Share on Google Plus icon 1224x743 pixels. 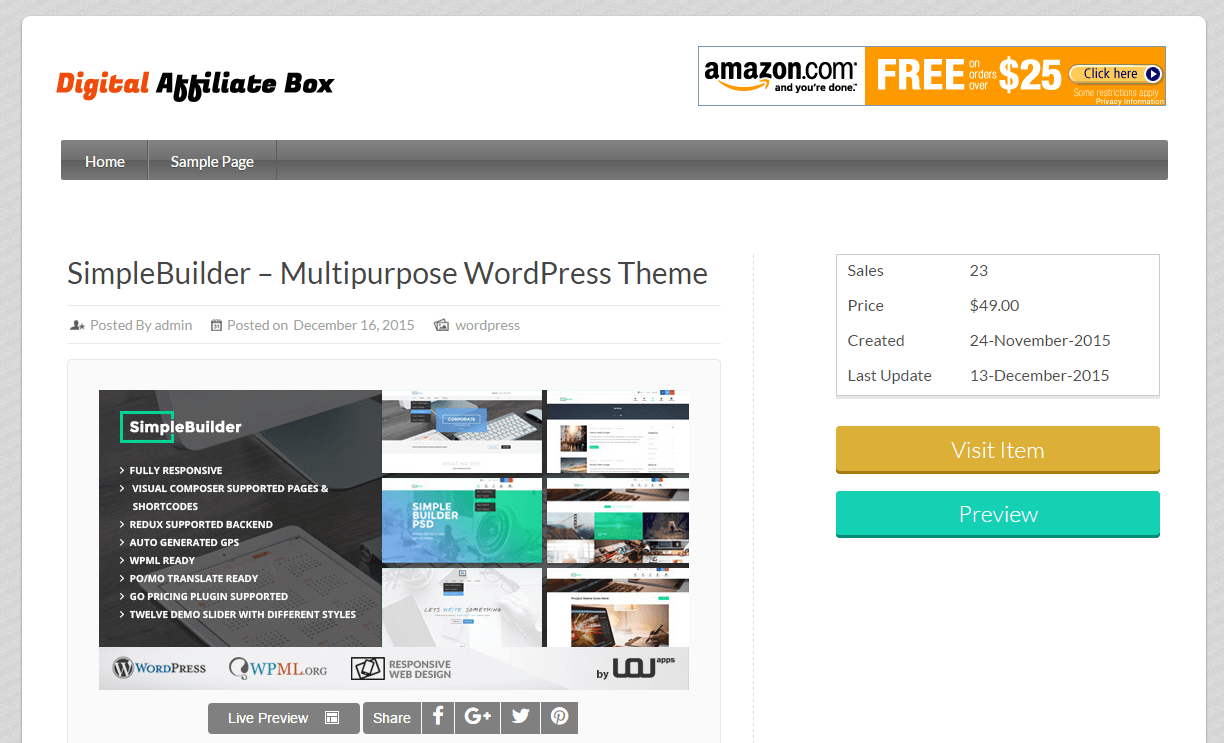coord(478,717)
